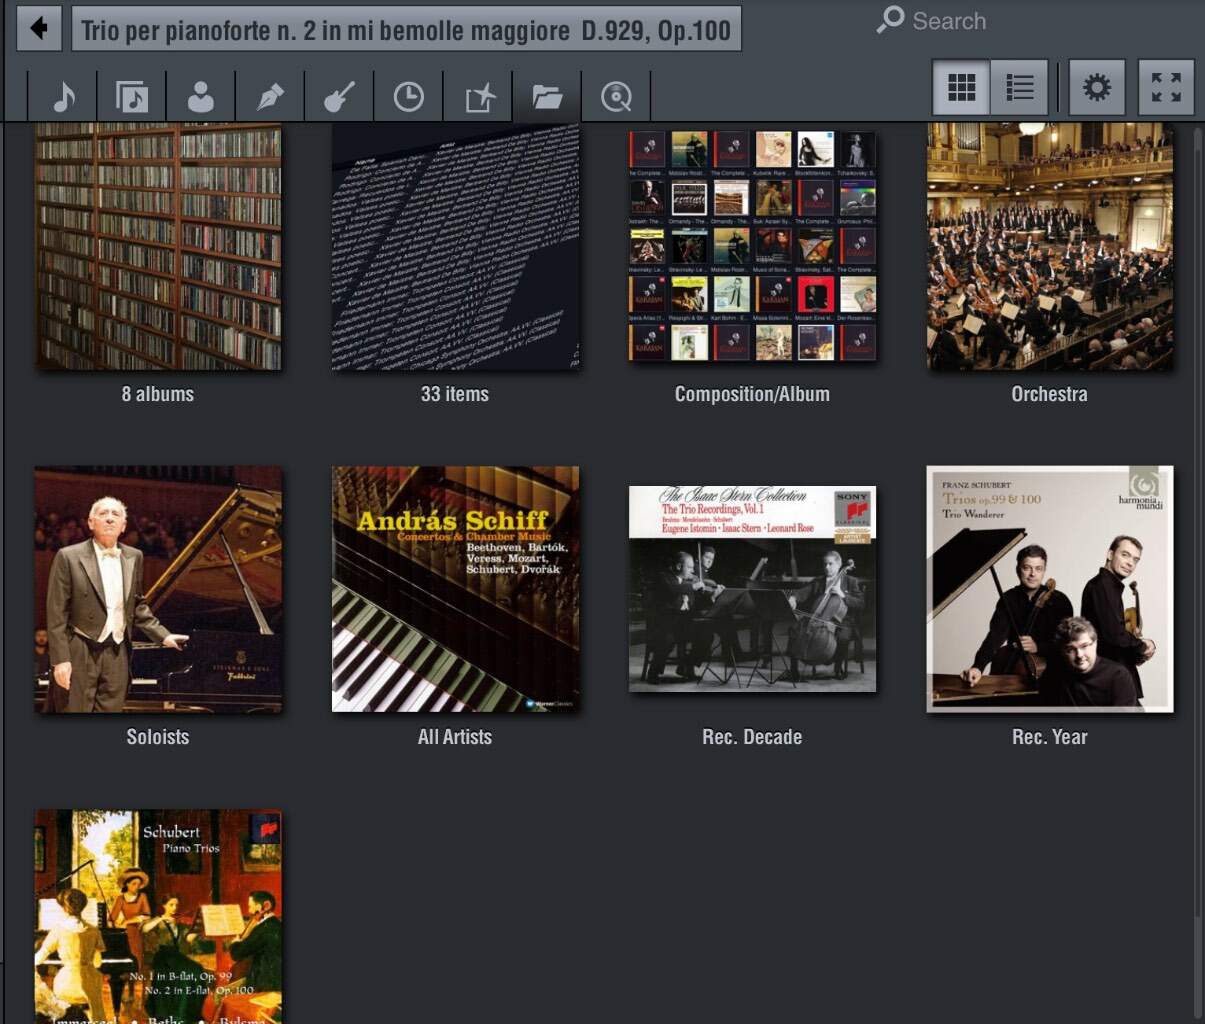Image resolution: width=1205 pixels, height=1024 pixels.
Task: Click the Trio per pianoforte title field
Action: pyautogui.click(x=406, y=29)
